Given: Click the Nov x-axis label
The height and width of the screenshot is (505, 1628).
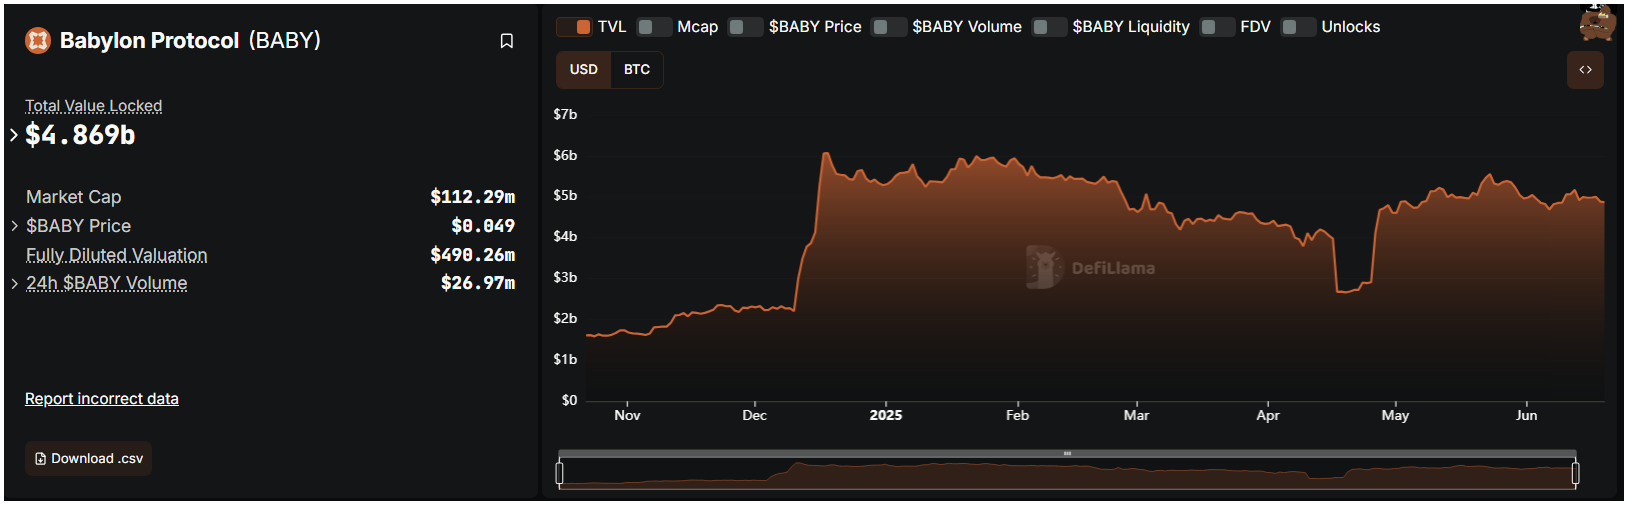Looking at the screenshot, I should coord(627,415).
